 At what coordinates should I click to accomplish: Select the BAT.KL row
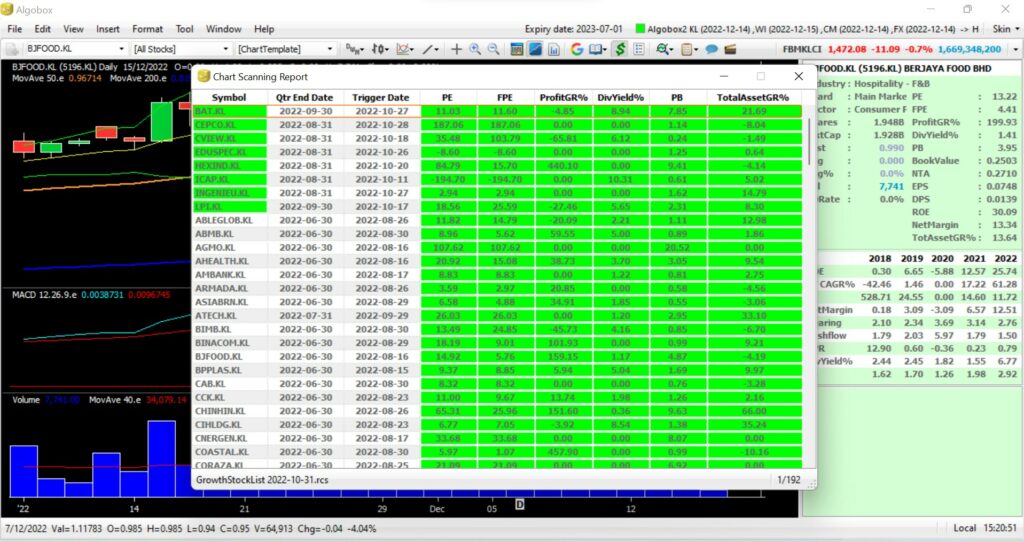click(496, 111)
